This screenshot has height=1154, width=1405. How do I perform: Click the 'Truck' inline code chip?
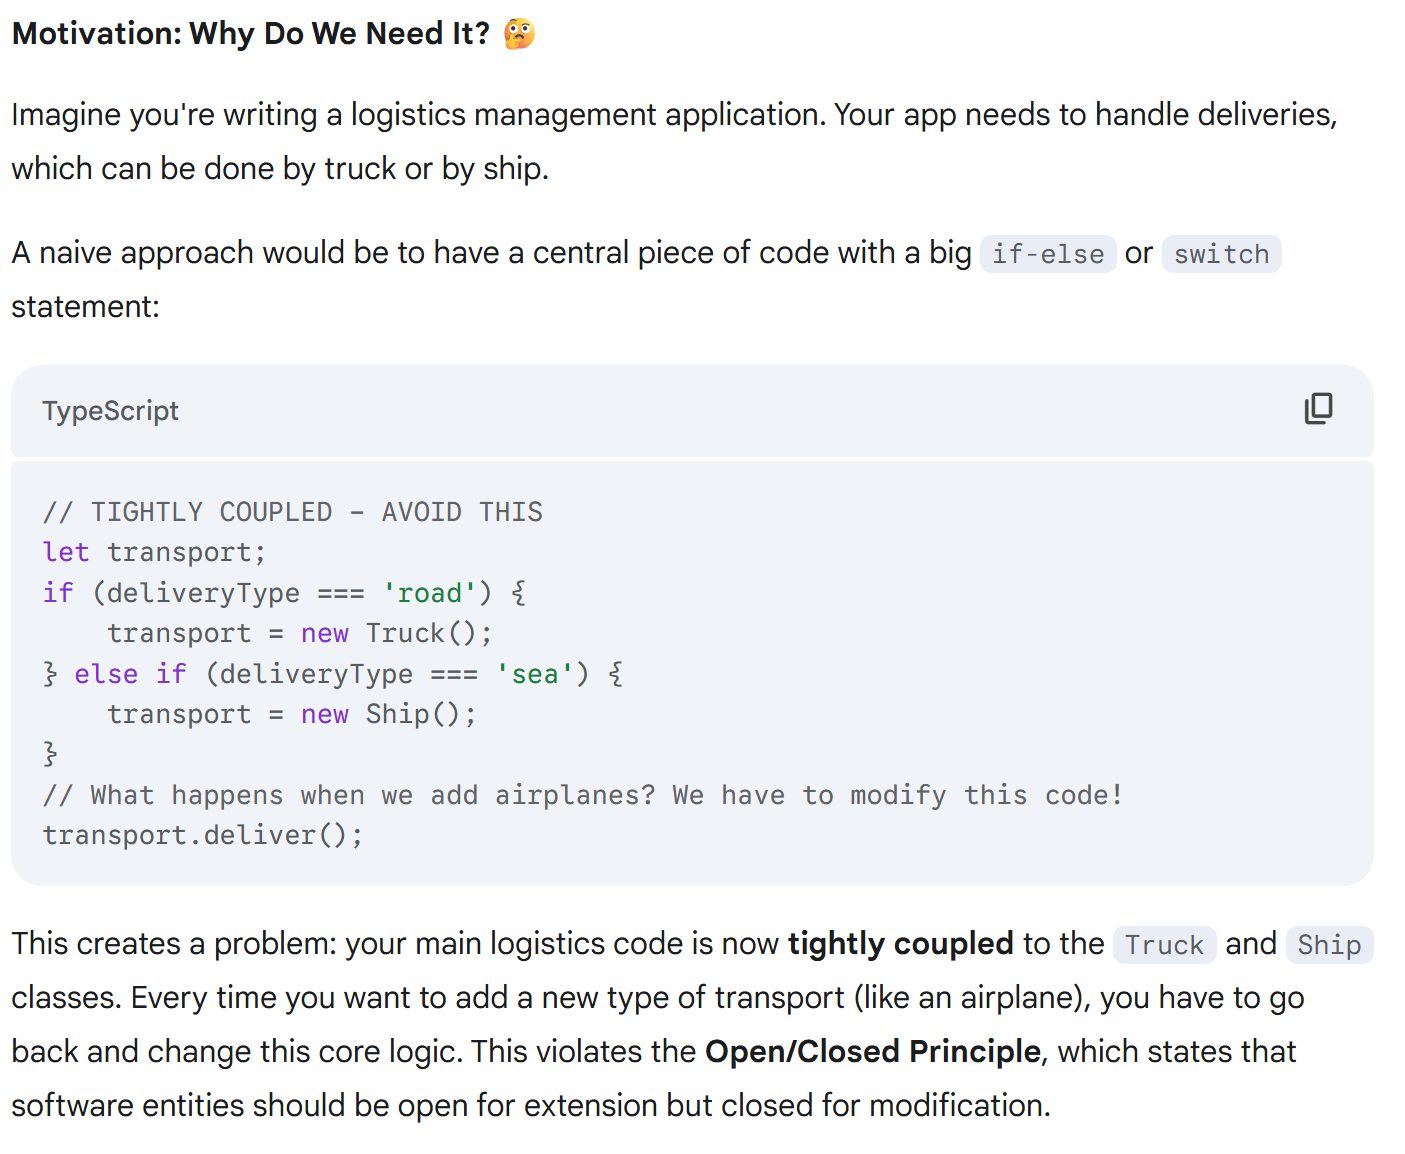(1164, 945)
